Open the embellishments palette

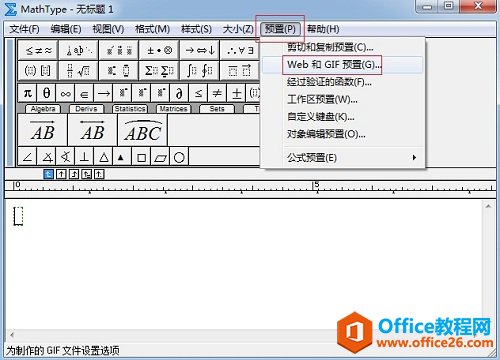(x=119, y=50)
